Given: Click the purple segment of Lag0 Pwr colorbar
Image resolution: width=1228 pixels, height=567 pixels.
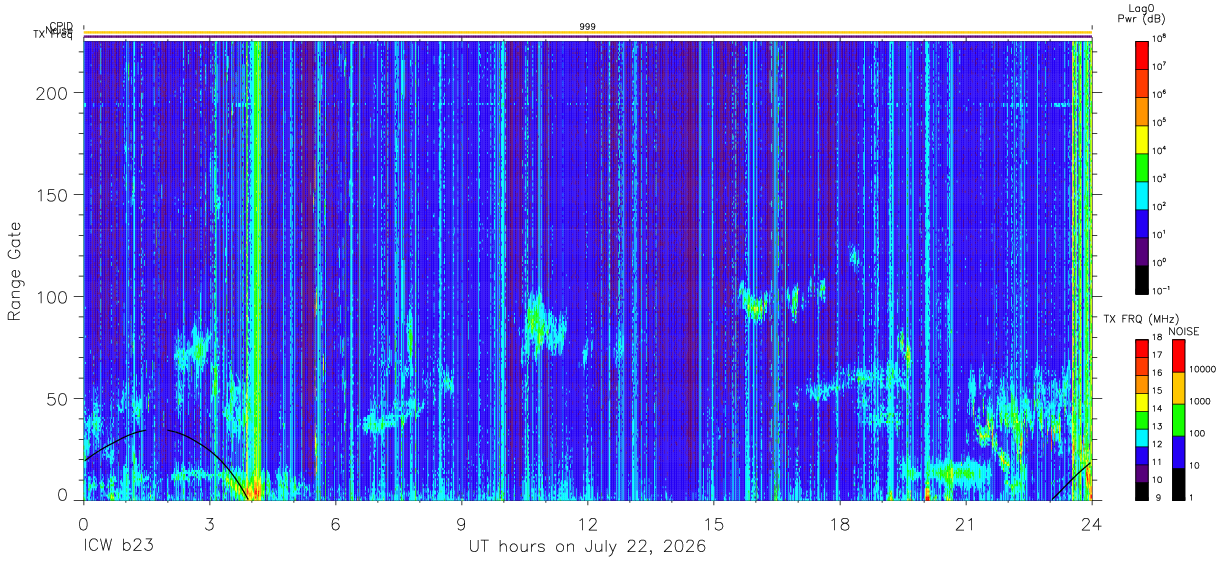Looking at the screenshot, I should click(x=1142, y=250).
